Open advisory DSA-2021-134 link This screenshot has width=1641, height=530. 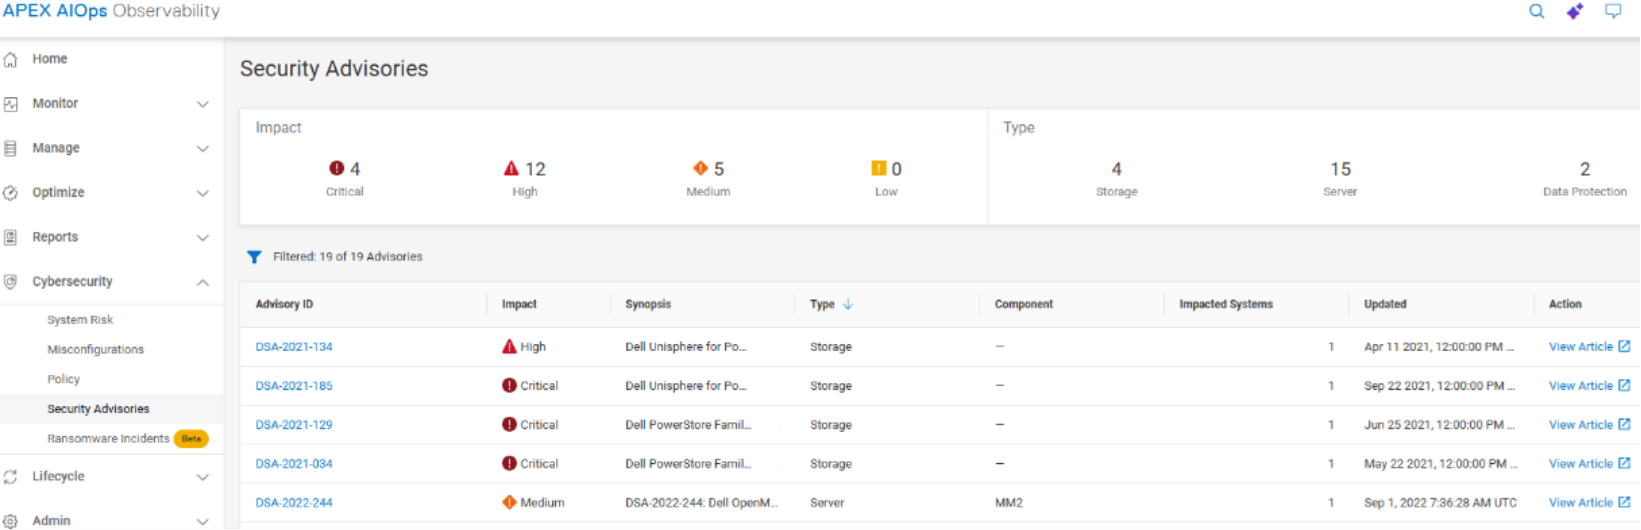point(294,347)
